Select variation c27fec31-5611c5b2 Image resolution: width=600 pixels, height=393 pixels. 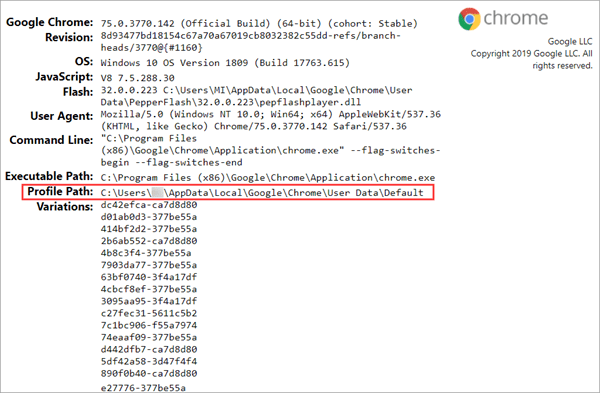click(x=149, y=313)
